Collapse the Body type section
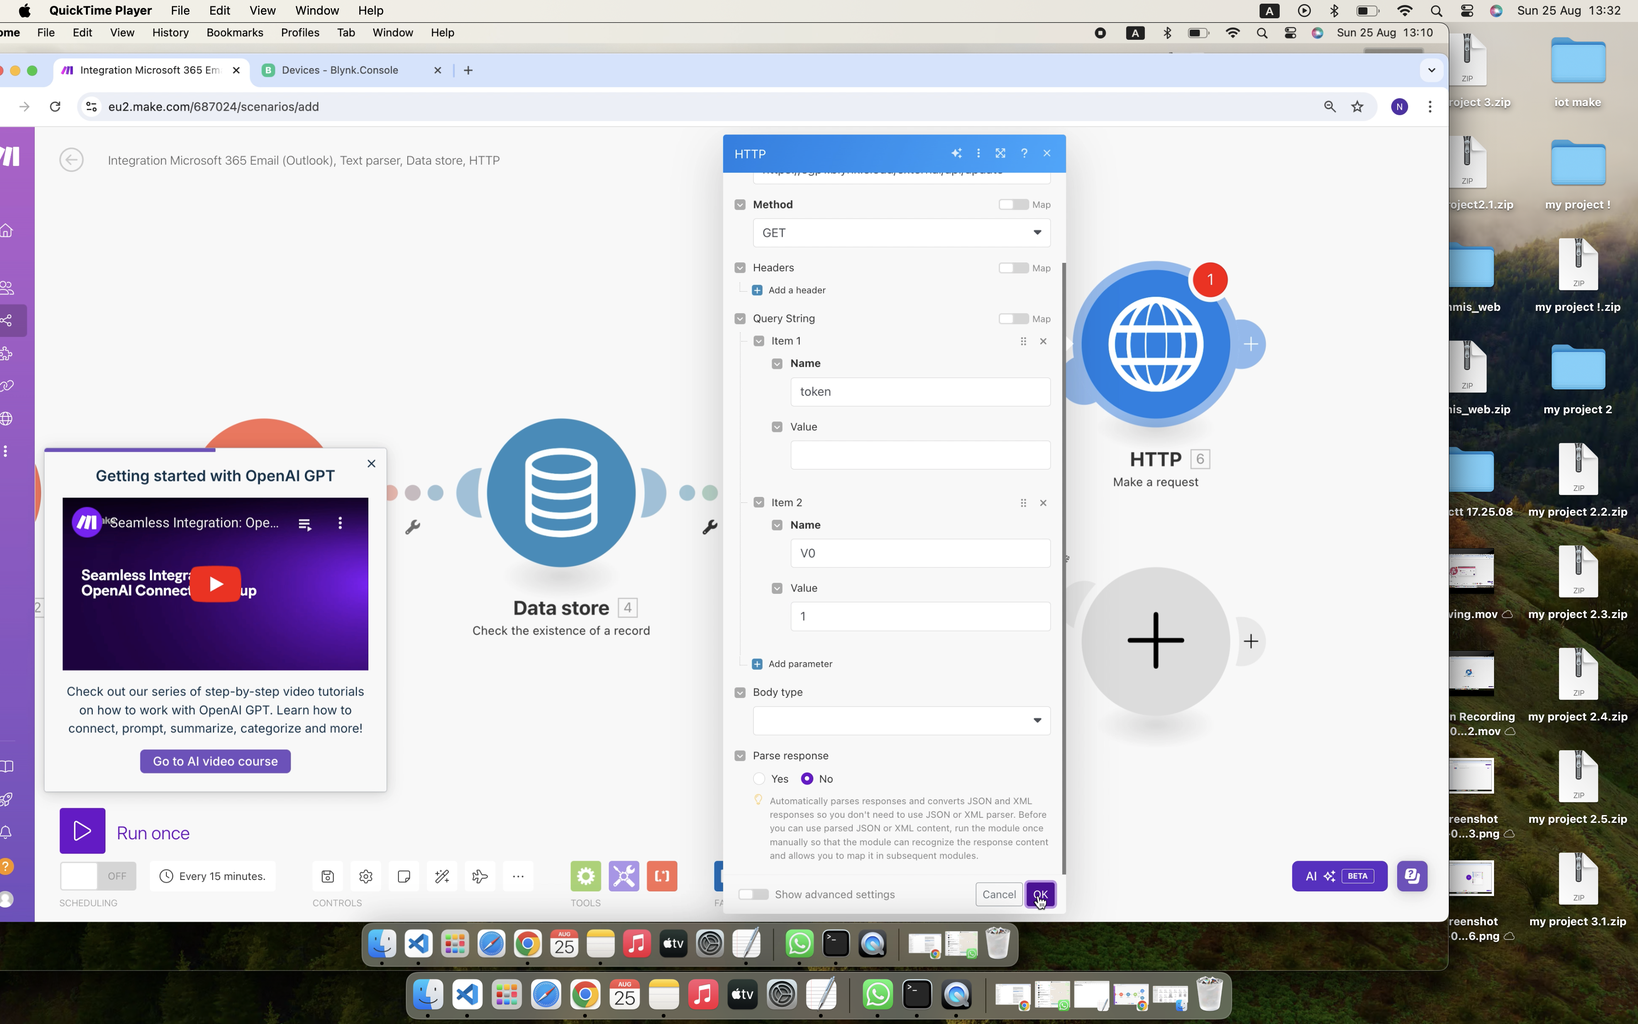 [x=740, y=692]
